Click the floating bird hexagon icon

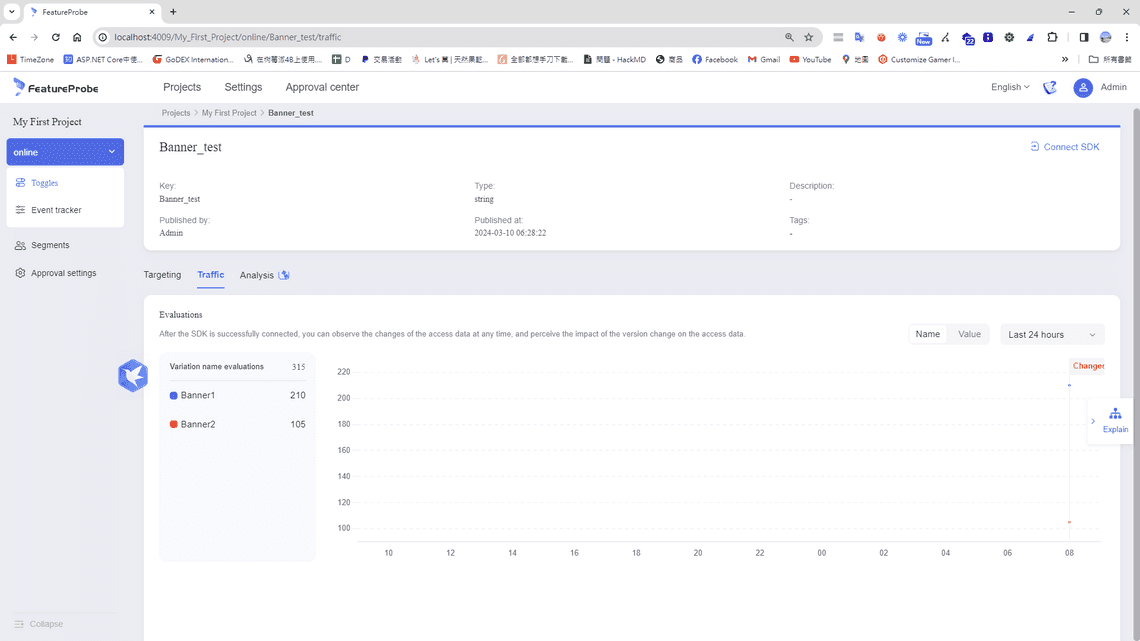pyautogui.click(x=133, y=376)
